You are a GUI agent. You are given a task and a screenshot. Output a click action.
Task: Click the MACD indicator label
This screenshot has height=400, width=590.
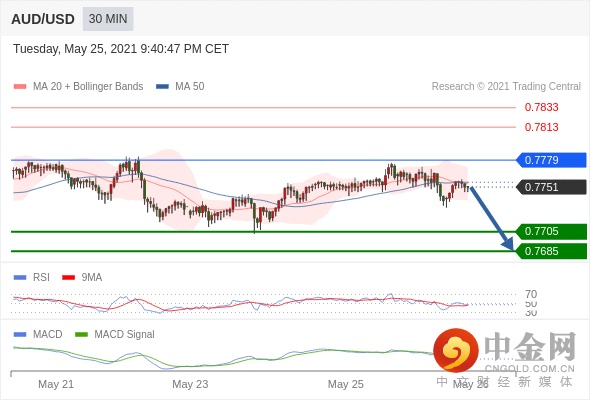[x=48, y=334]
